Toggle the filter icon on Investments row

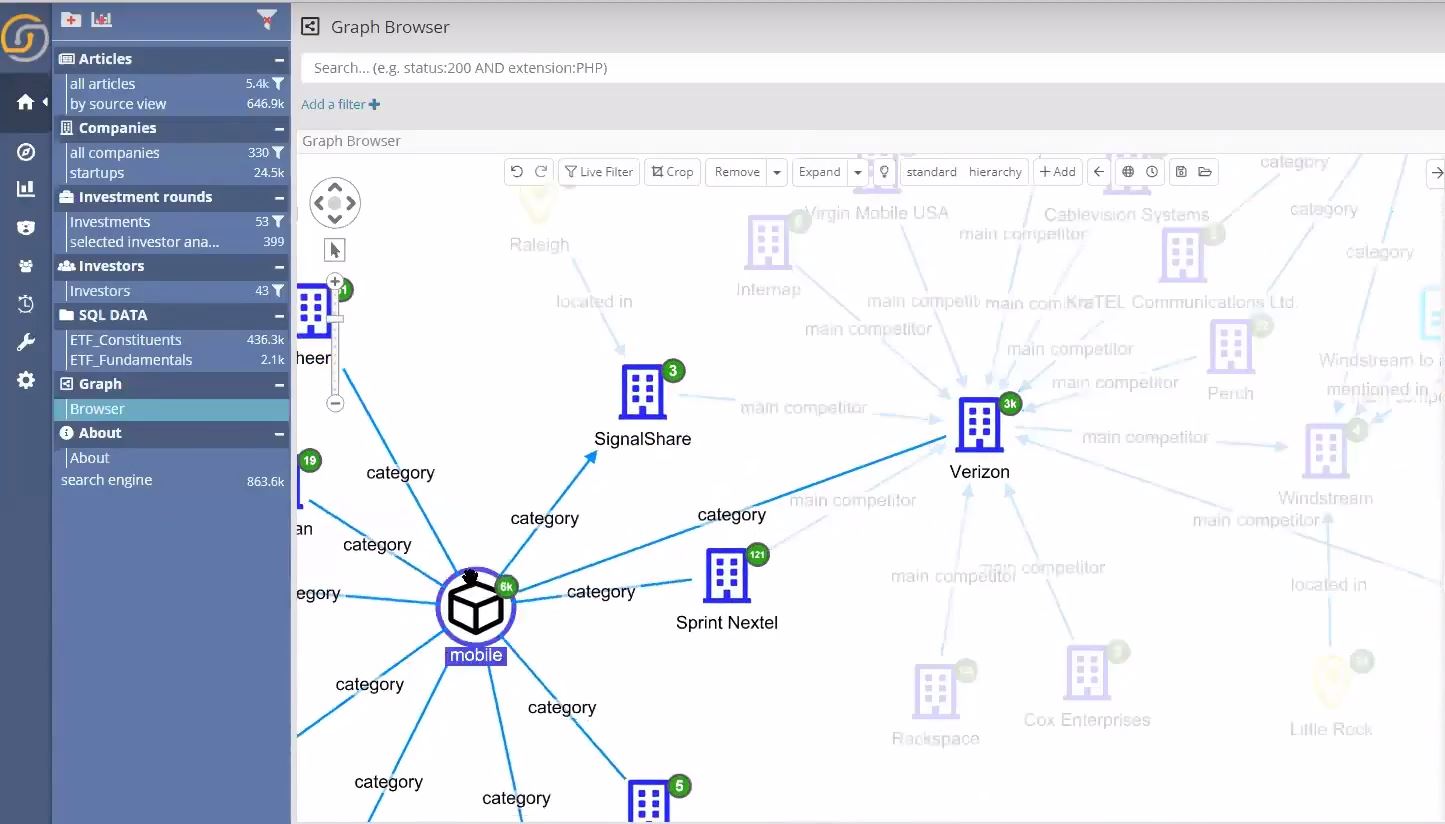(x=278, y=222)
